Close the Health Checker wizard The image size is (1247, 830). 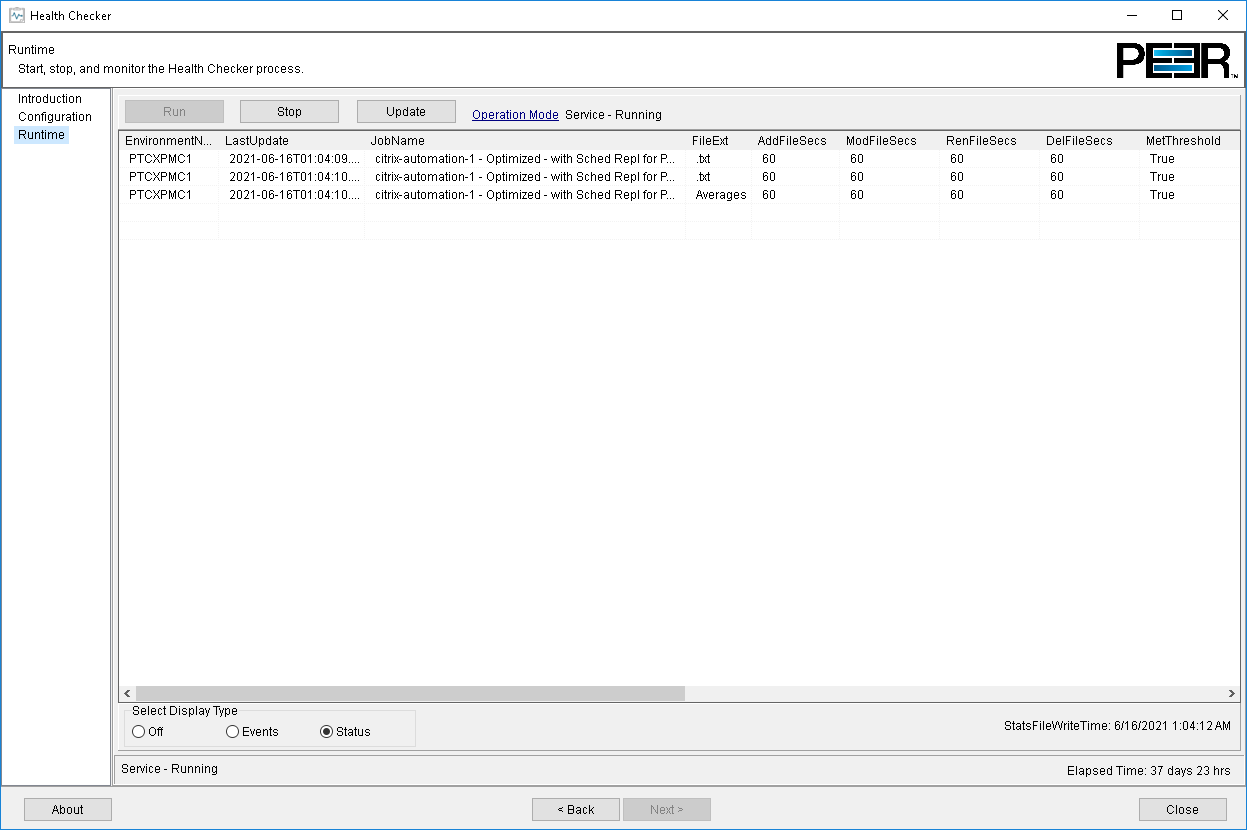pyautogui.click(x=1183, y=809)
